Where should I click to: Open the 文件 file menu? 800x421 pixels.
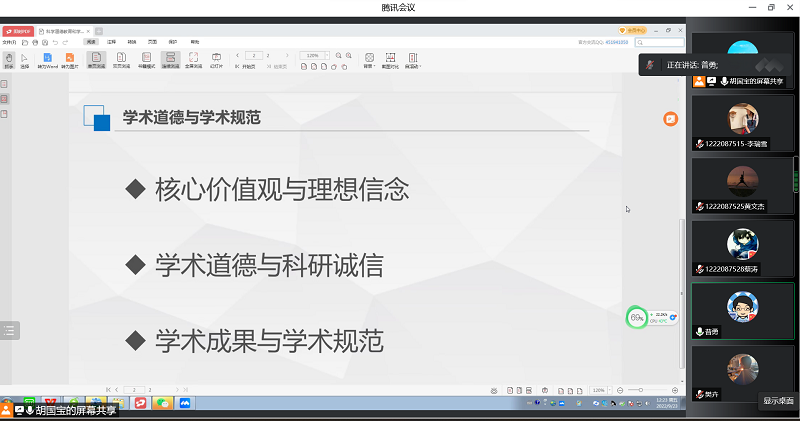(x=9, y=43)
